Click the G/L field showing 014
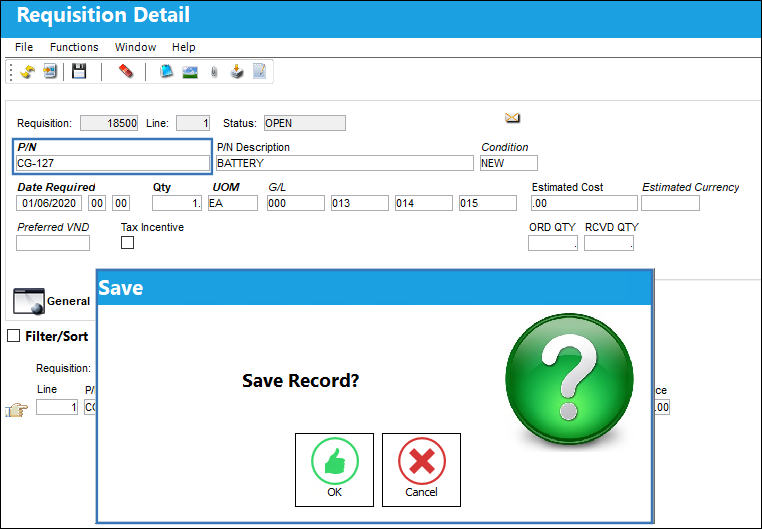The width and height of the screenshot is (762, 529). [424, 203]
